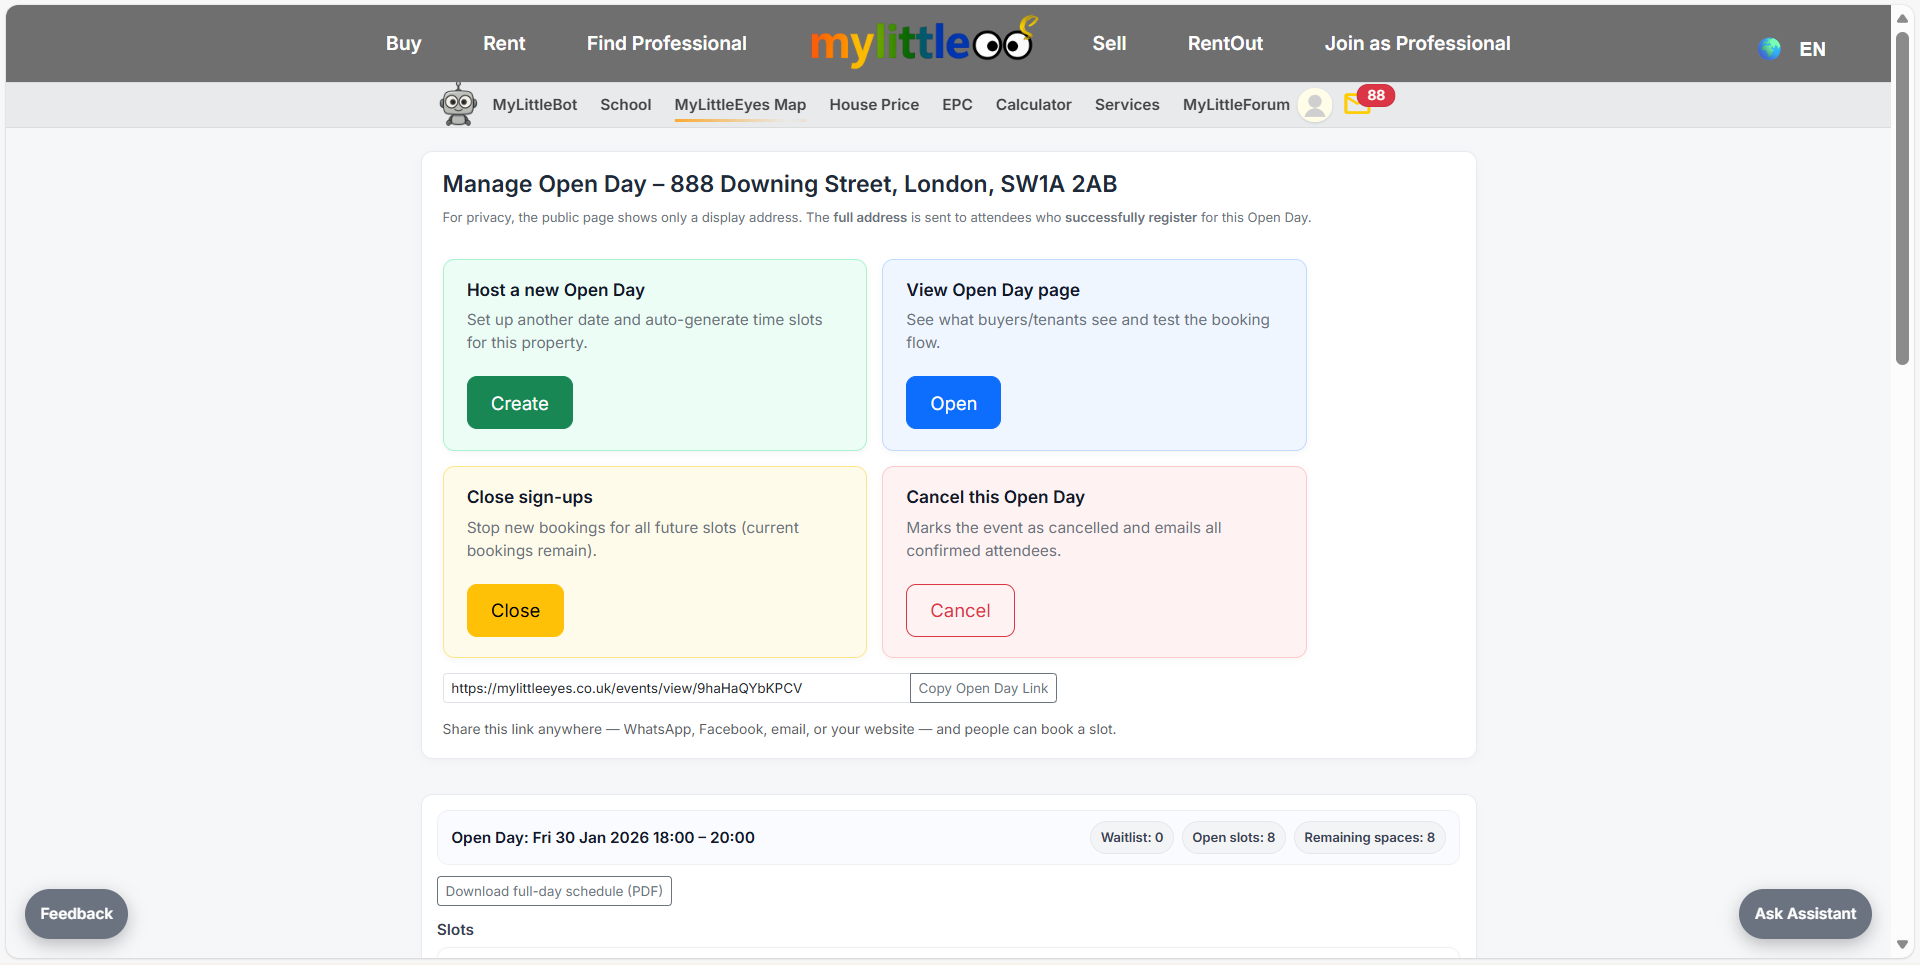Open the Ask Assistant panel
The image size is (1920, 965).
pos(1804,913)
